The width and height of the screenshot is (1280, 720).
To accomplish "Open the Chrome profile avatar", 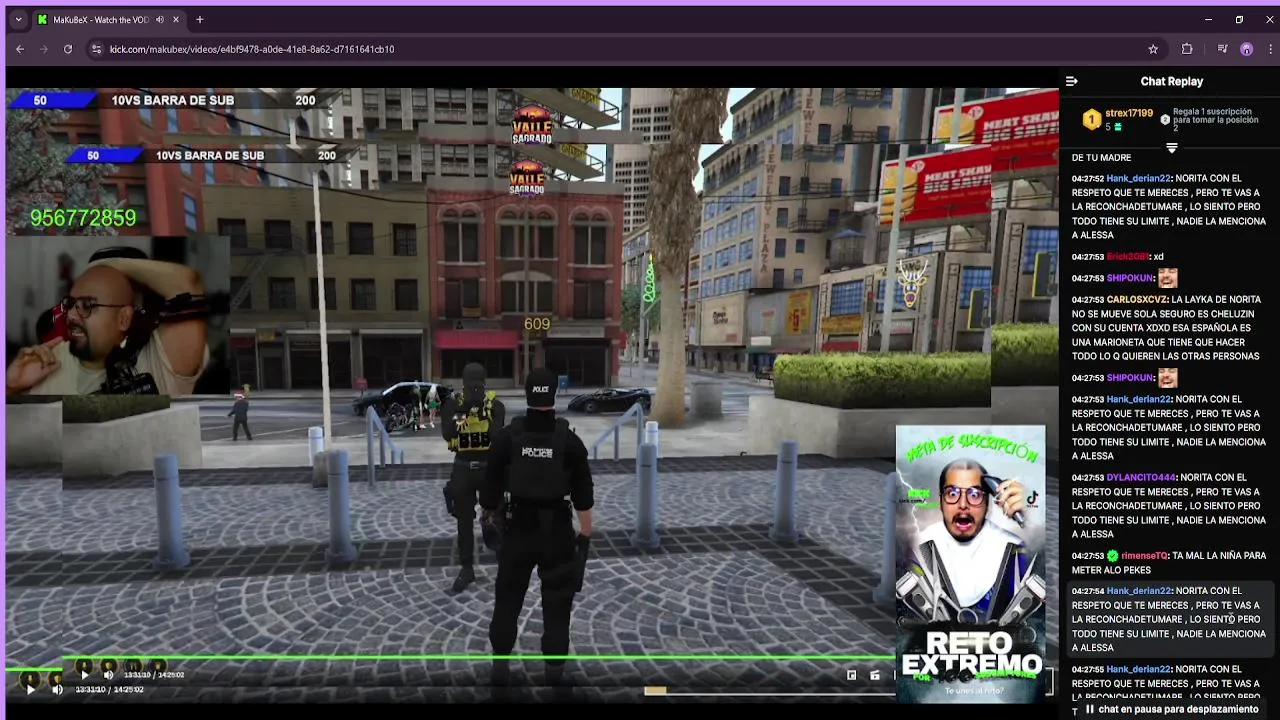I will pyautogui.click(x=1246, y=49).
